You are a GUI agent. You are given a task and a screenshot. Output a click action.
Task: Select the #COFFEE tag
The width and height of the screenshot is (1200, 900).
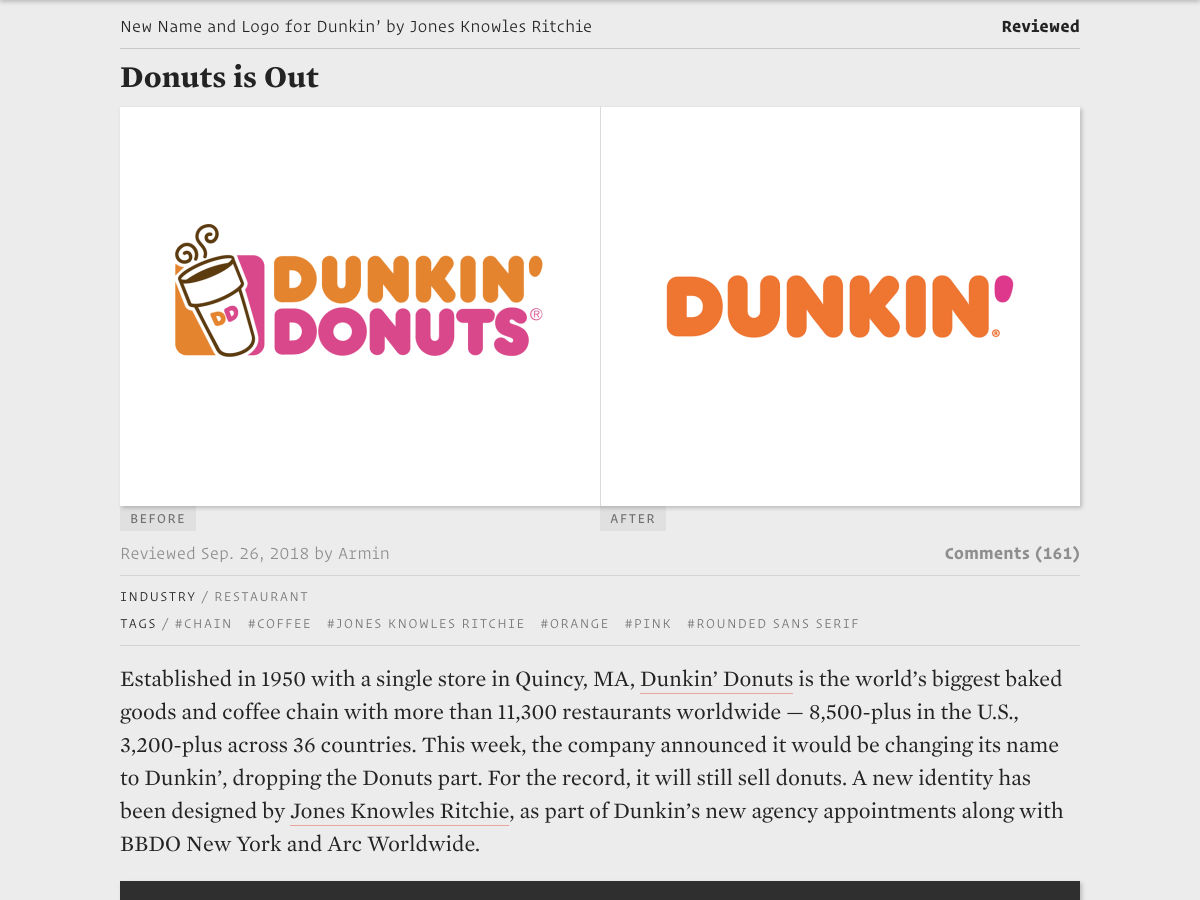pos(279,623)
